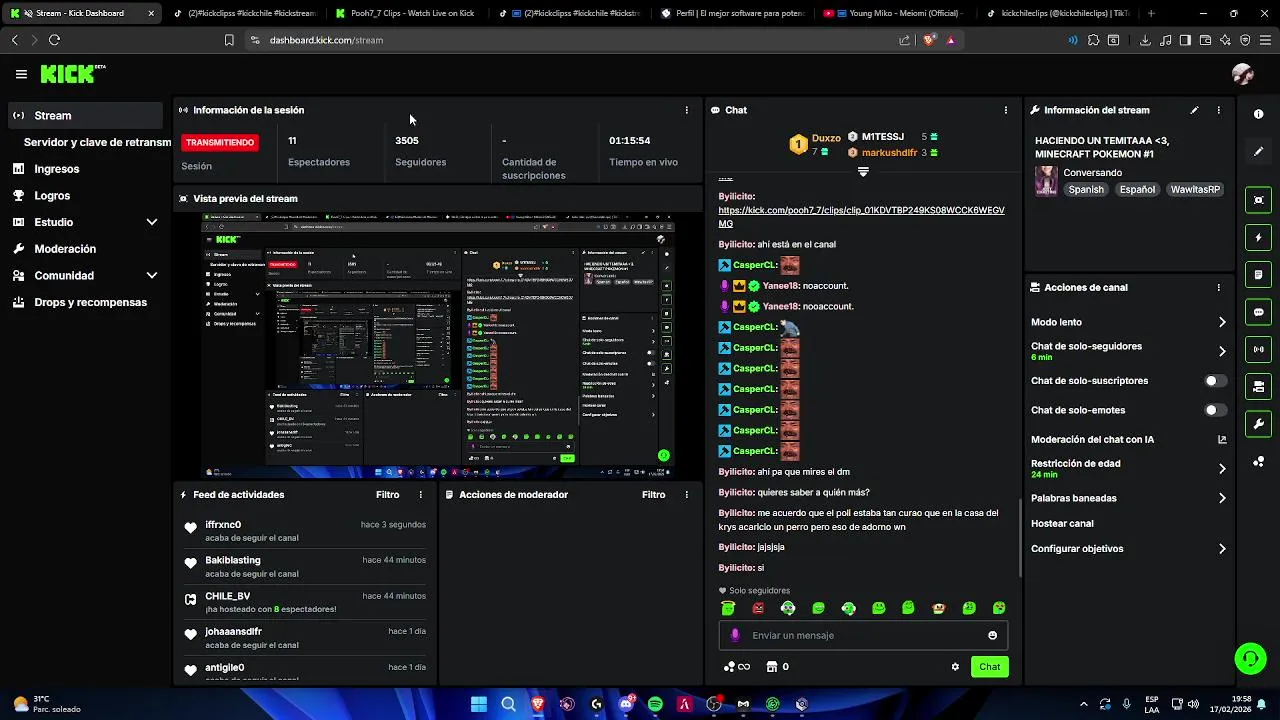The width and height of the screenshot is (1280, 720).
Task: Expand Configurar objetivos options
Action: 1222,549
